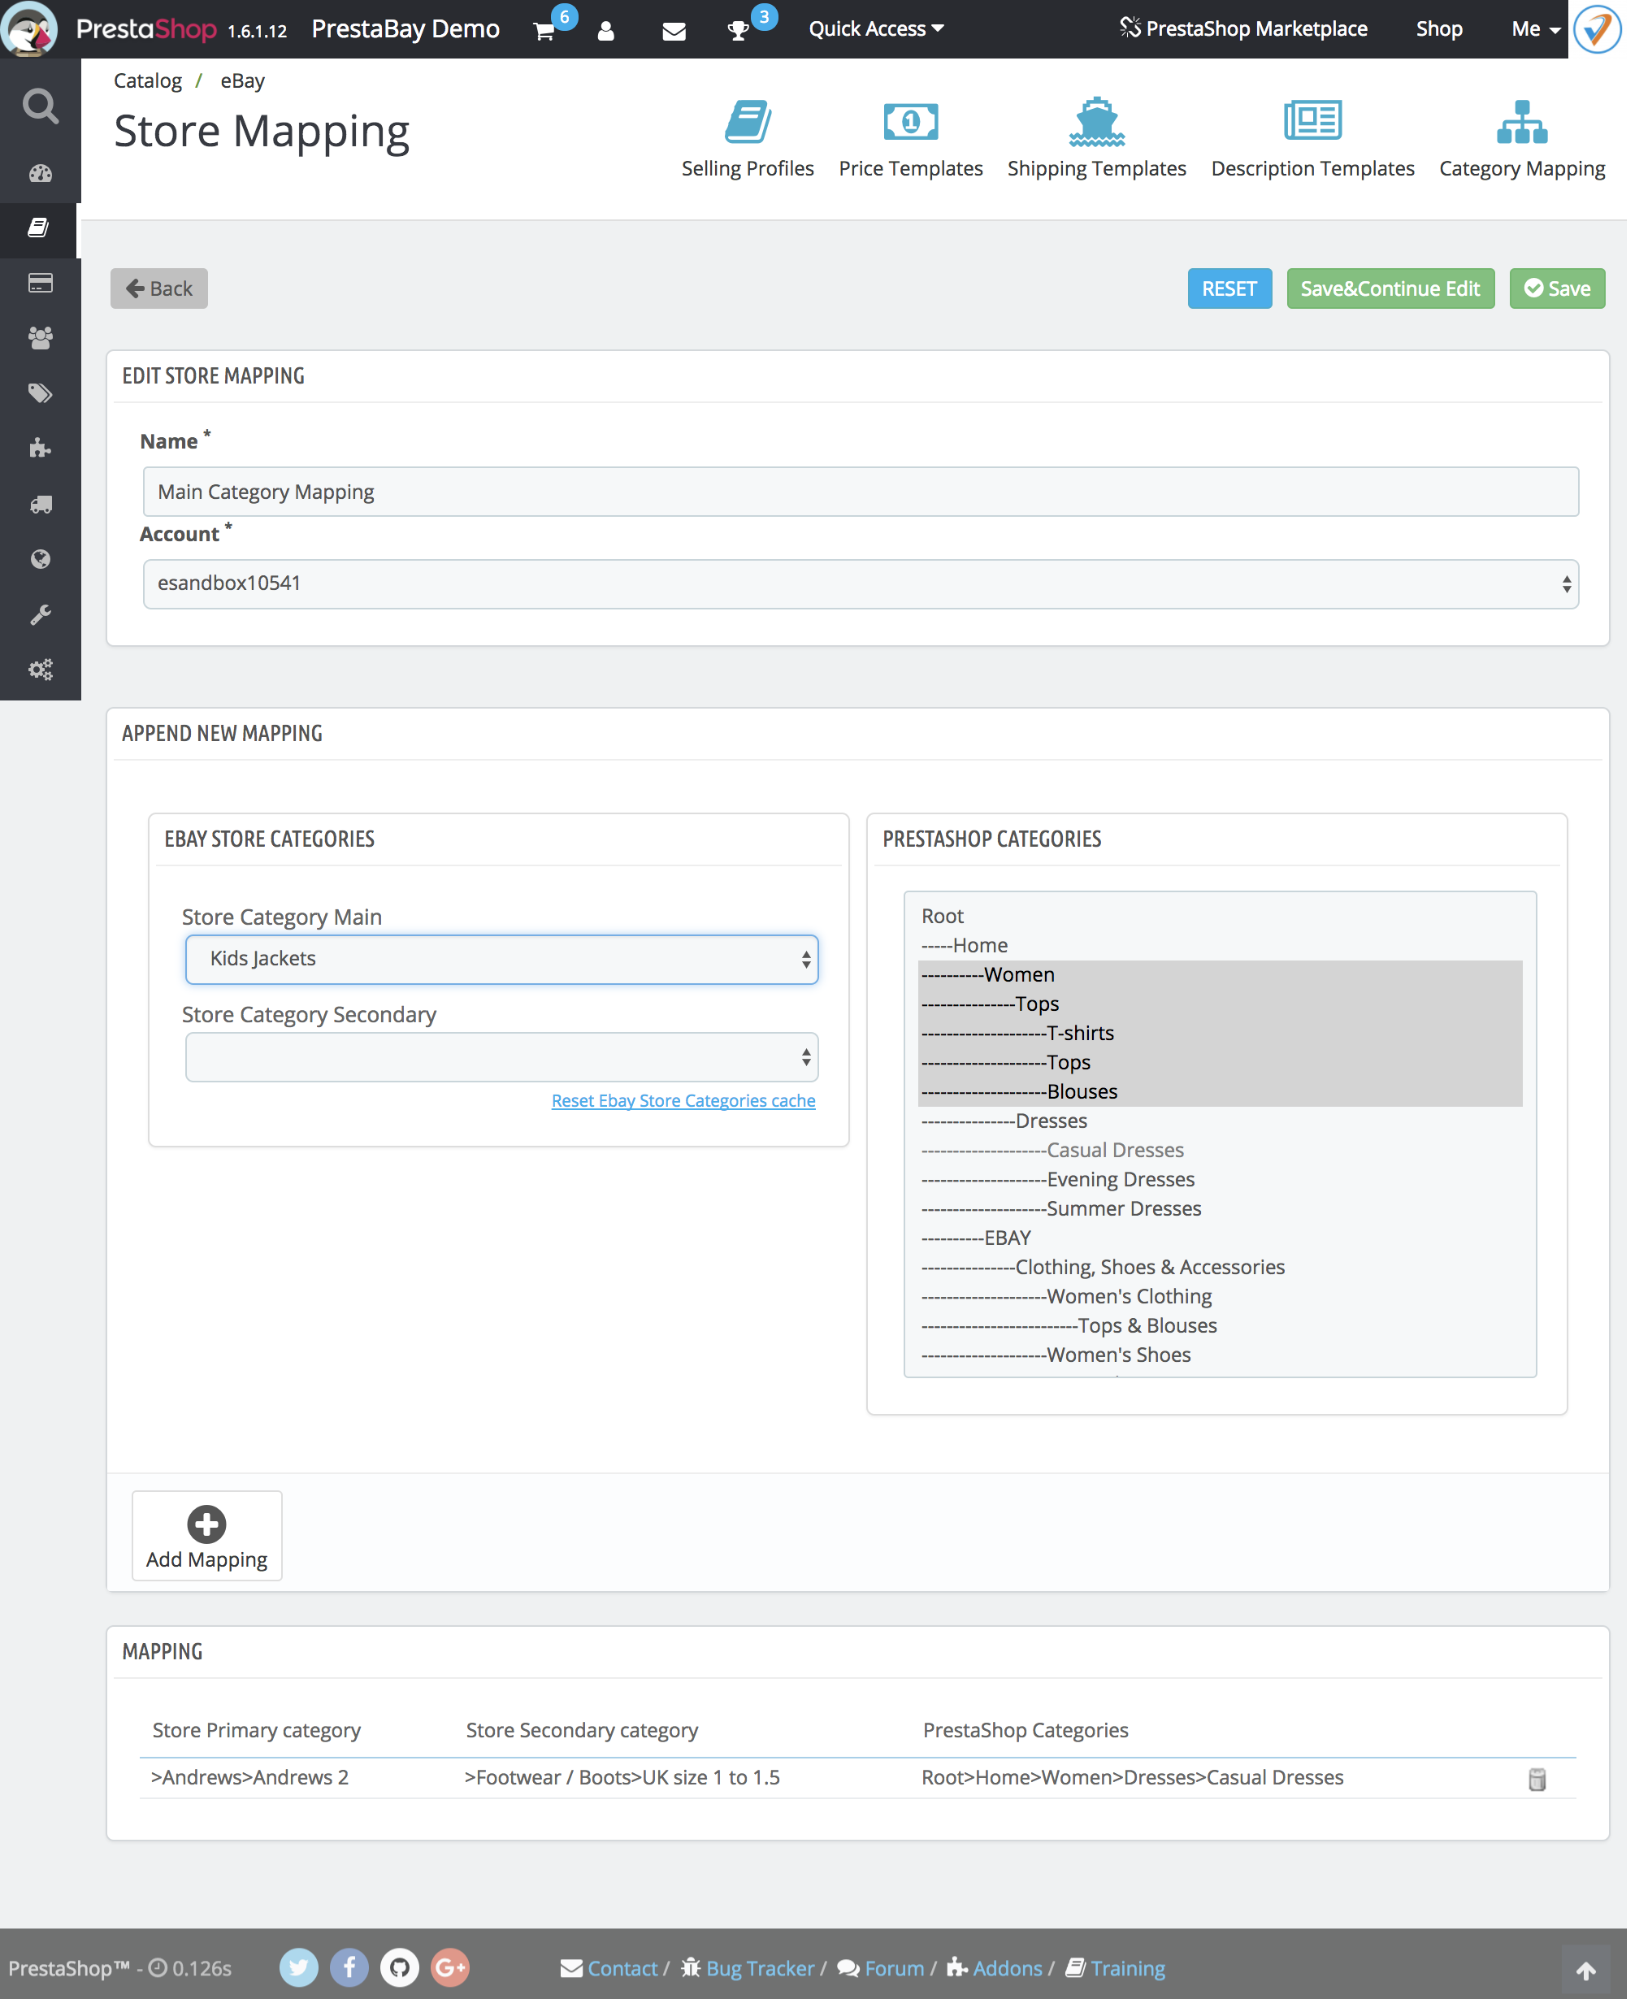
Task: Focus the Name input field
Action: click(861, 492)
